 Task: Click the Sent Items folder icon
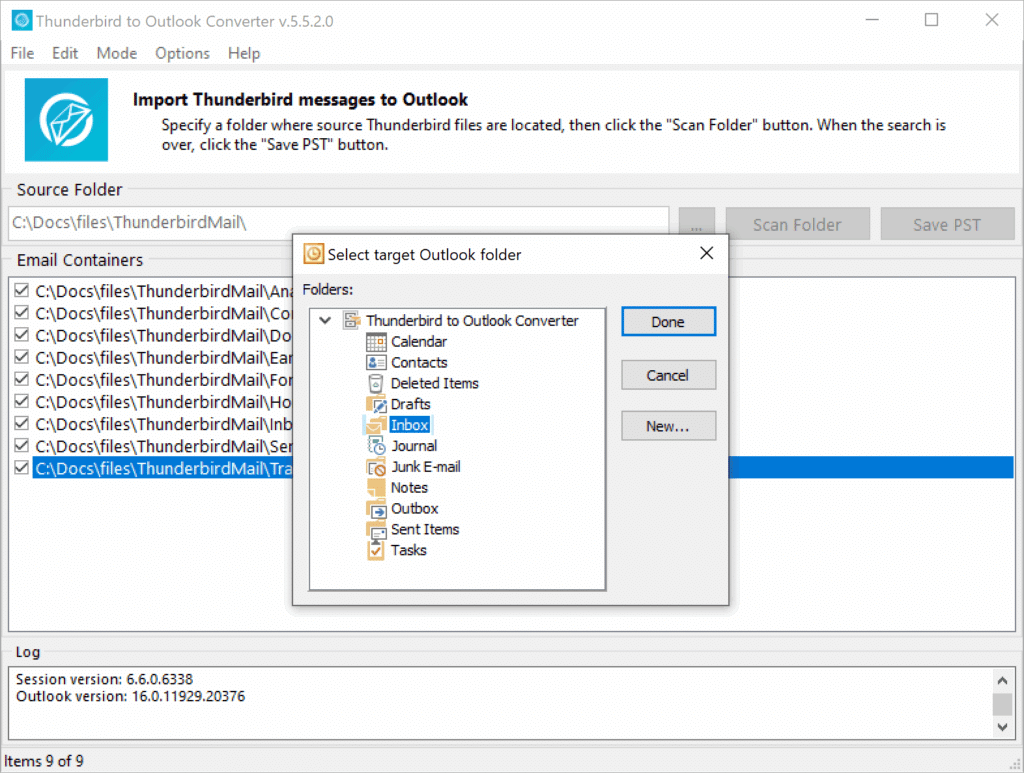[377, 529]
